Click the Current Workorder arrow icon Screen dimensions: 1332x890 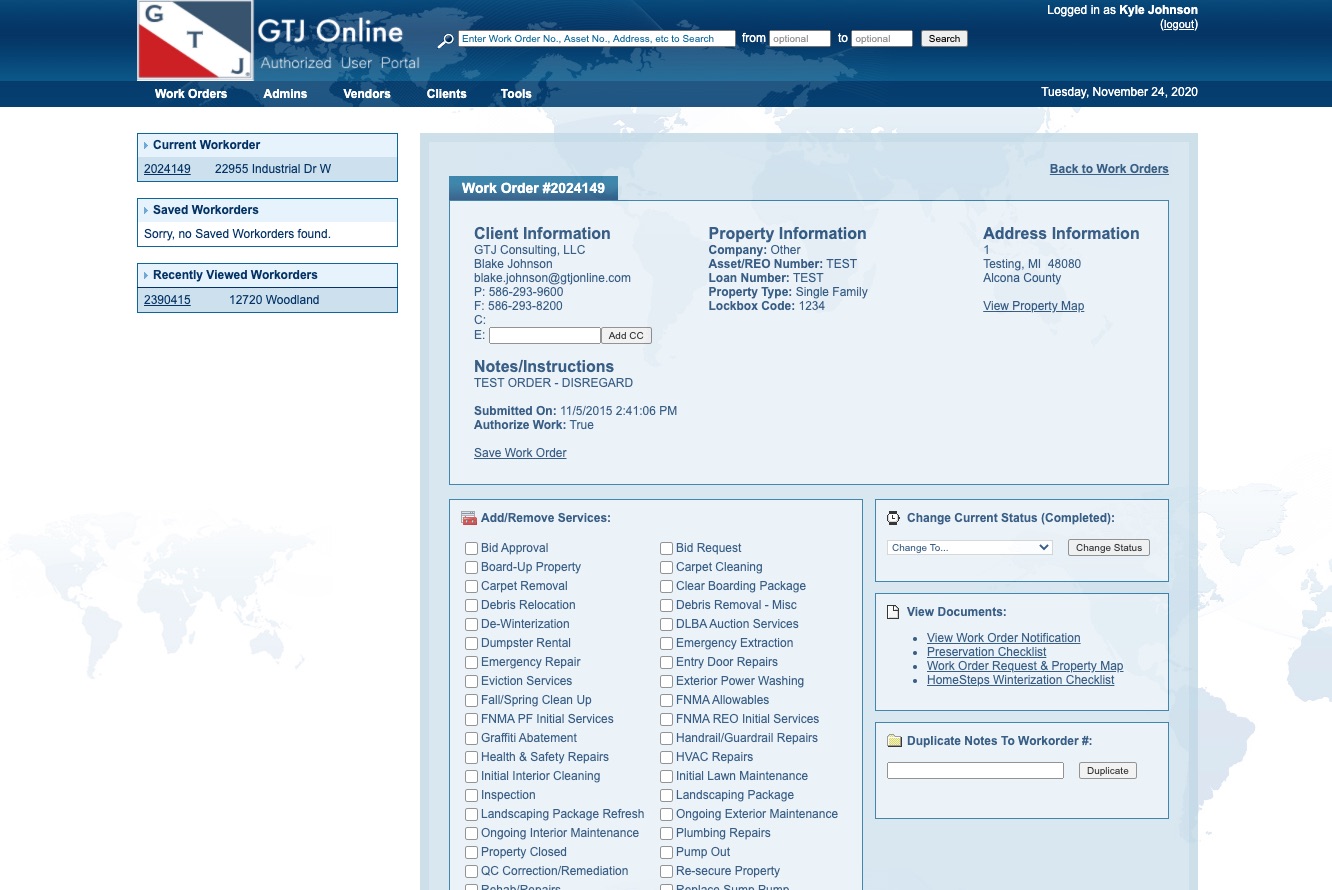click(x=146, y=145)
